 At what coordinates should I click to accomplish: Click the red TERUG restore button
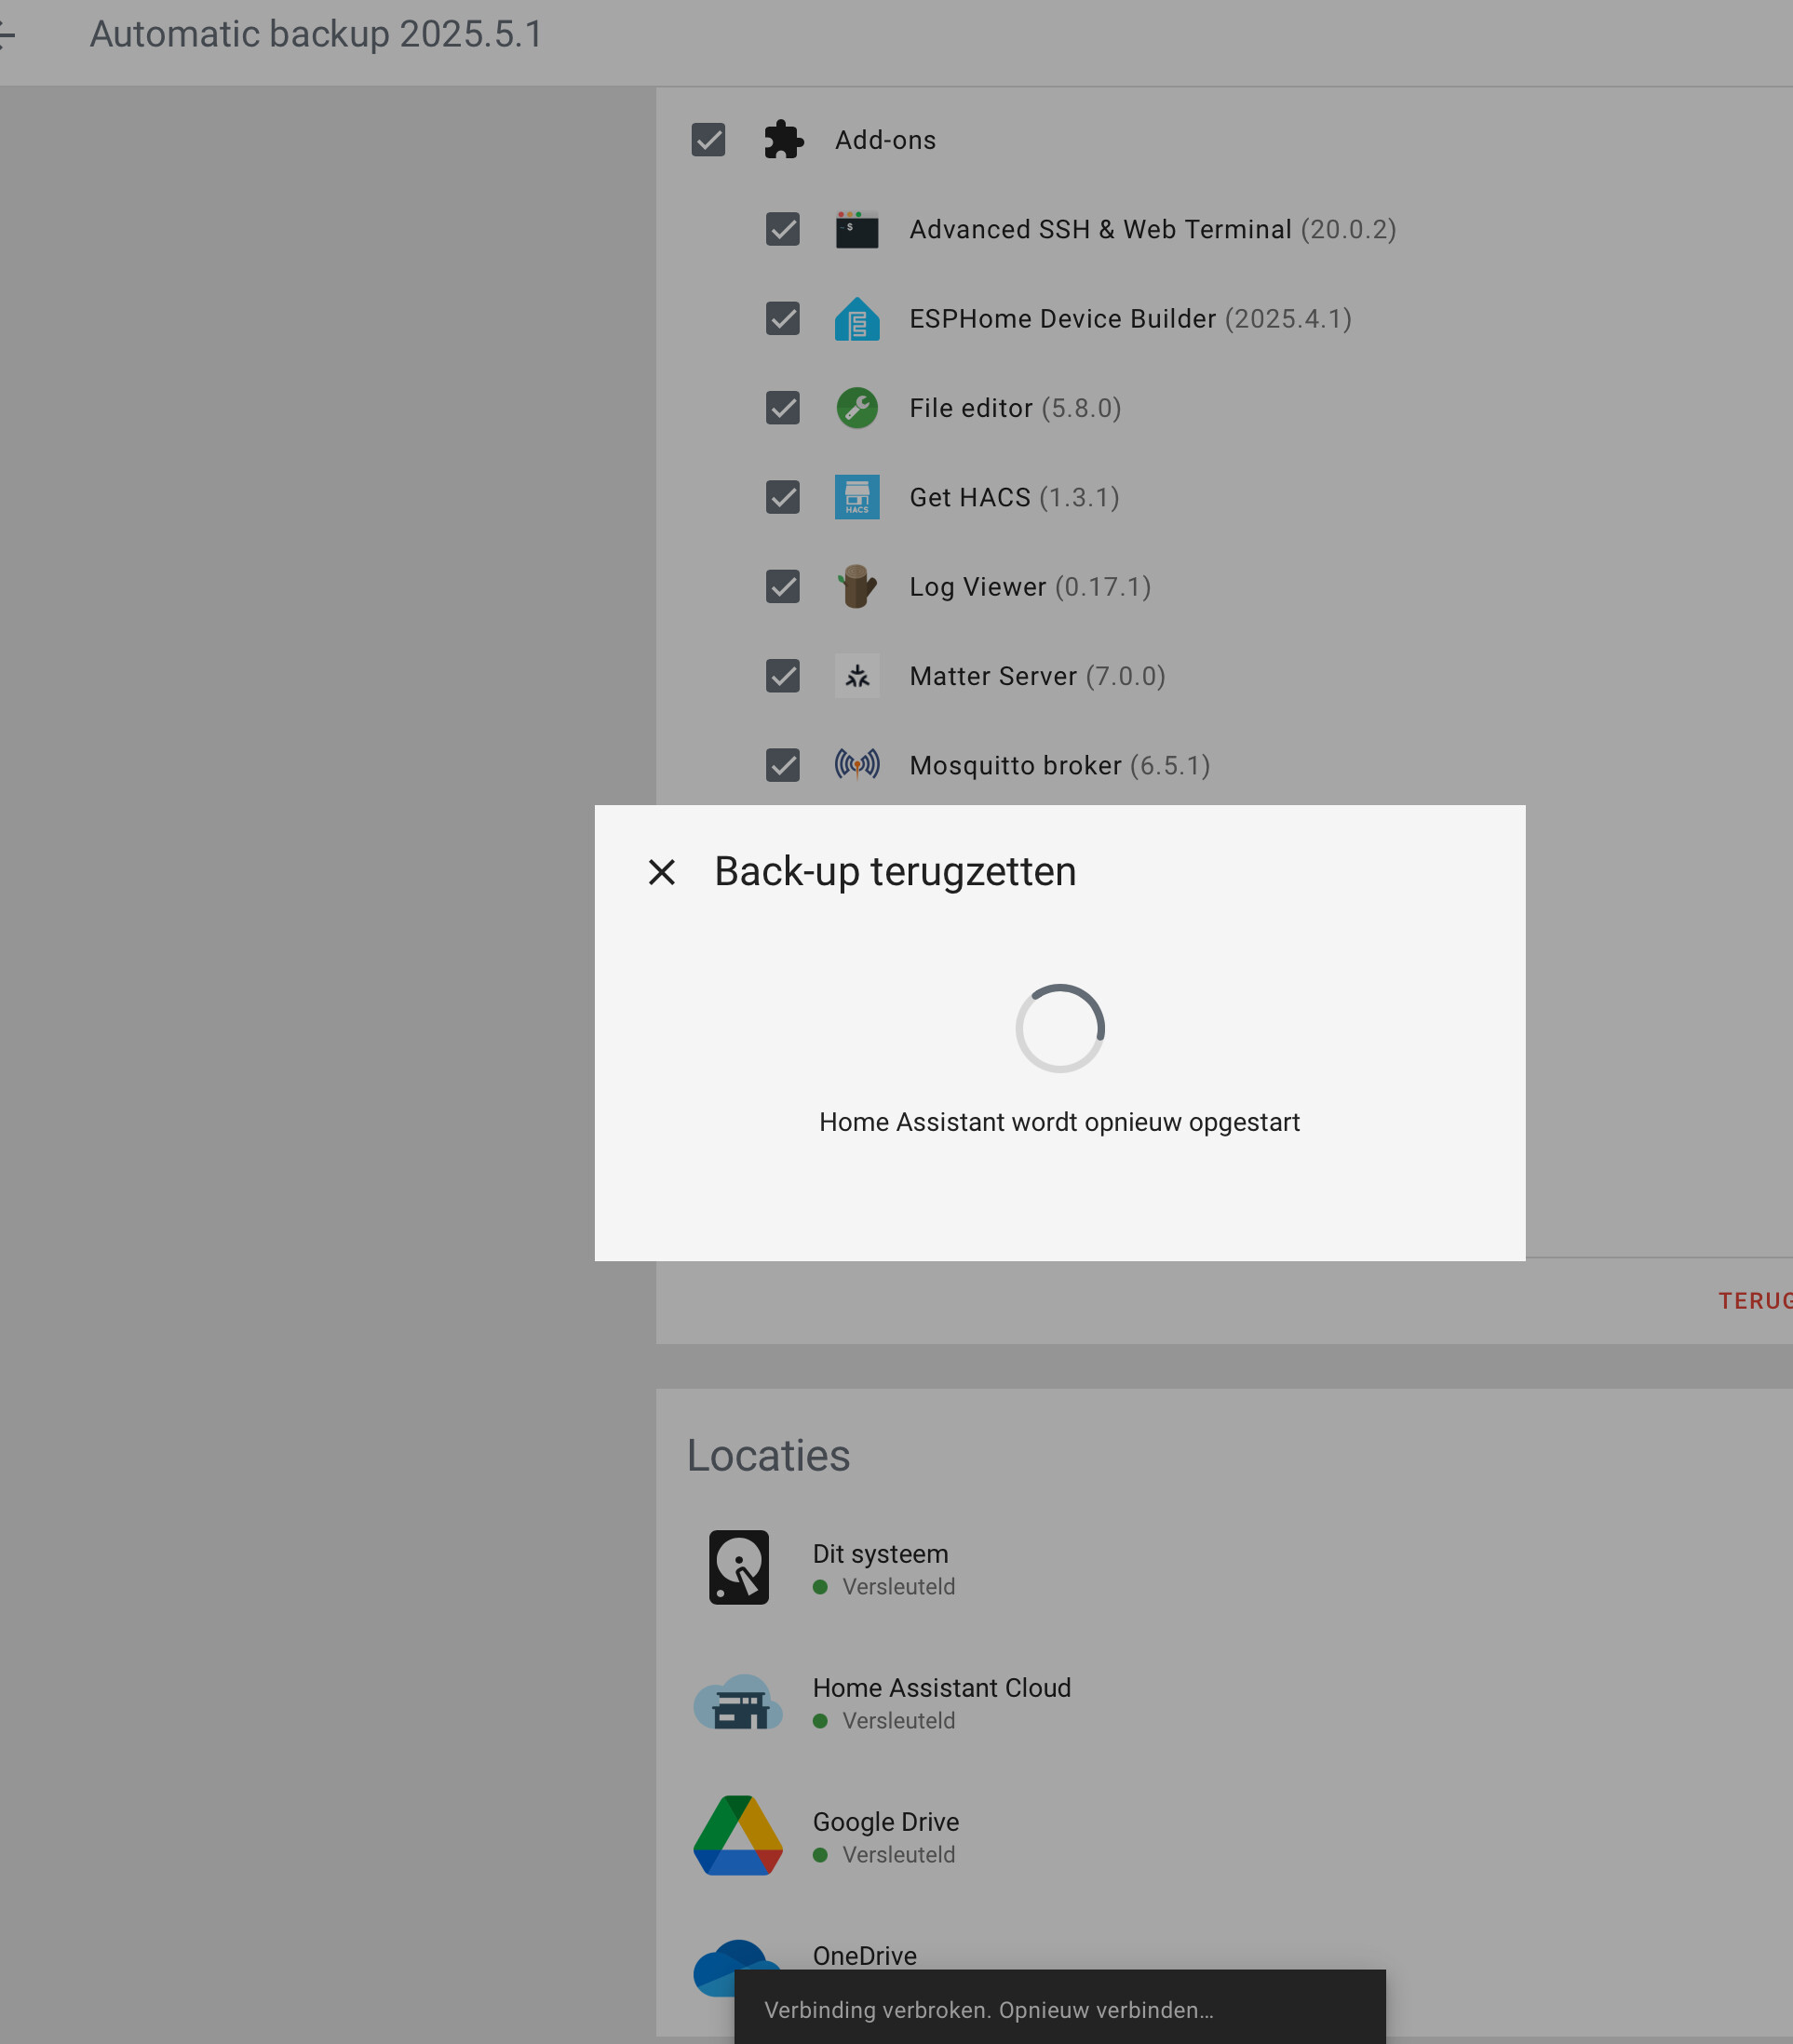click(1754, 1300)
